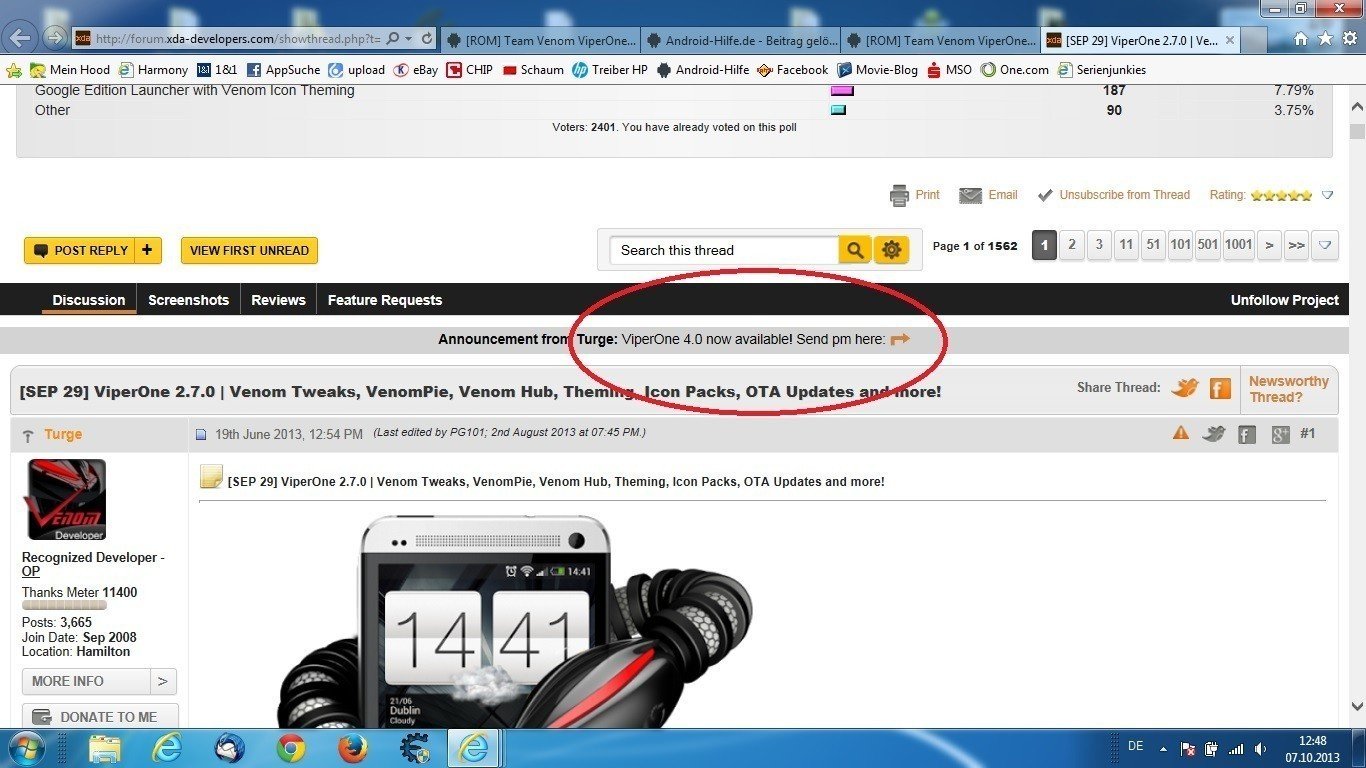Click the five-star thread rating
Image resolution: width=1366 pixels, height=768 pixels.
point(1281,195)
